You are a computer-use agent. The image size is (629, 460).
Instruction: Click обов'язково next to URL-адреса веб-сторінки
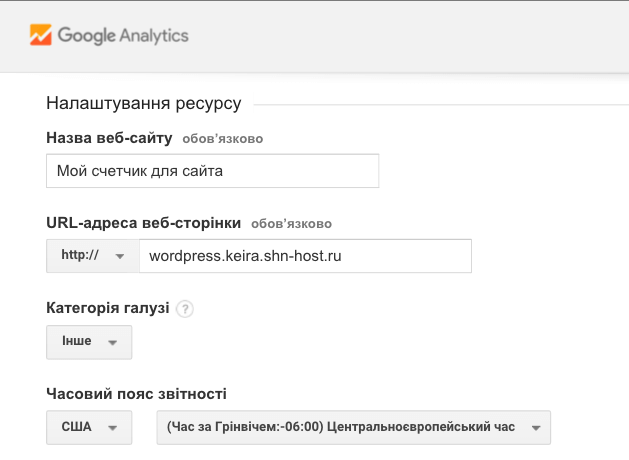[x=292, y=224]
